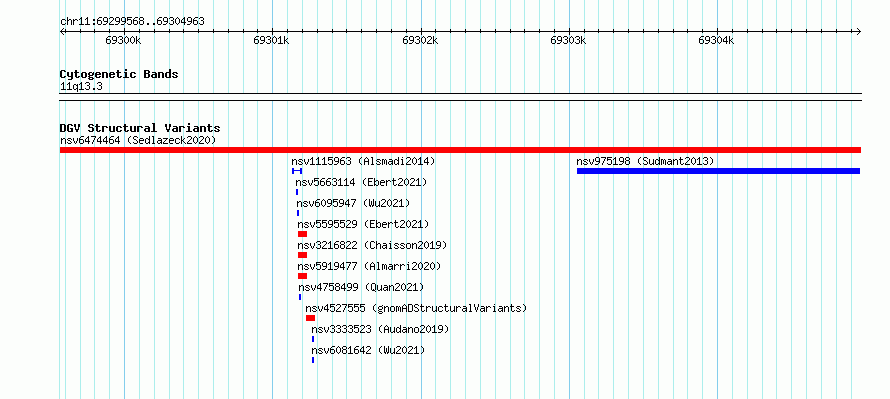Viewport: 890px width, 399px height.
Task: Click the nsv5595529 (Ebert2021) label
Action: pyautogui.click(x=363, y=224)
